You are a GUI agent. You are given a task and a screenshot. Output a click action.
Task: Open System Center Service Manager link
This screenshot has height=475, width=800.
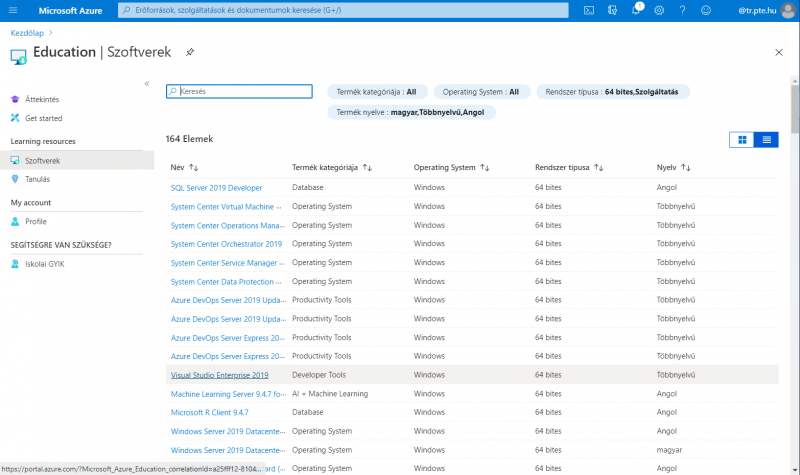(x=228, y=263)
